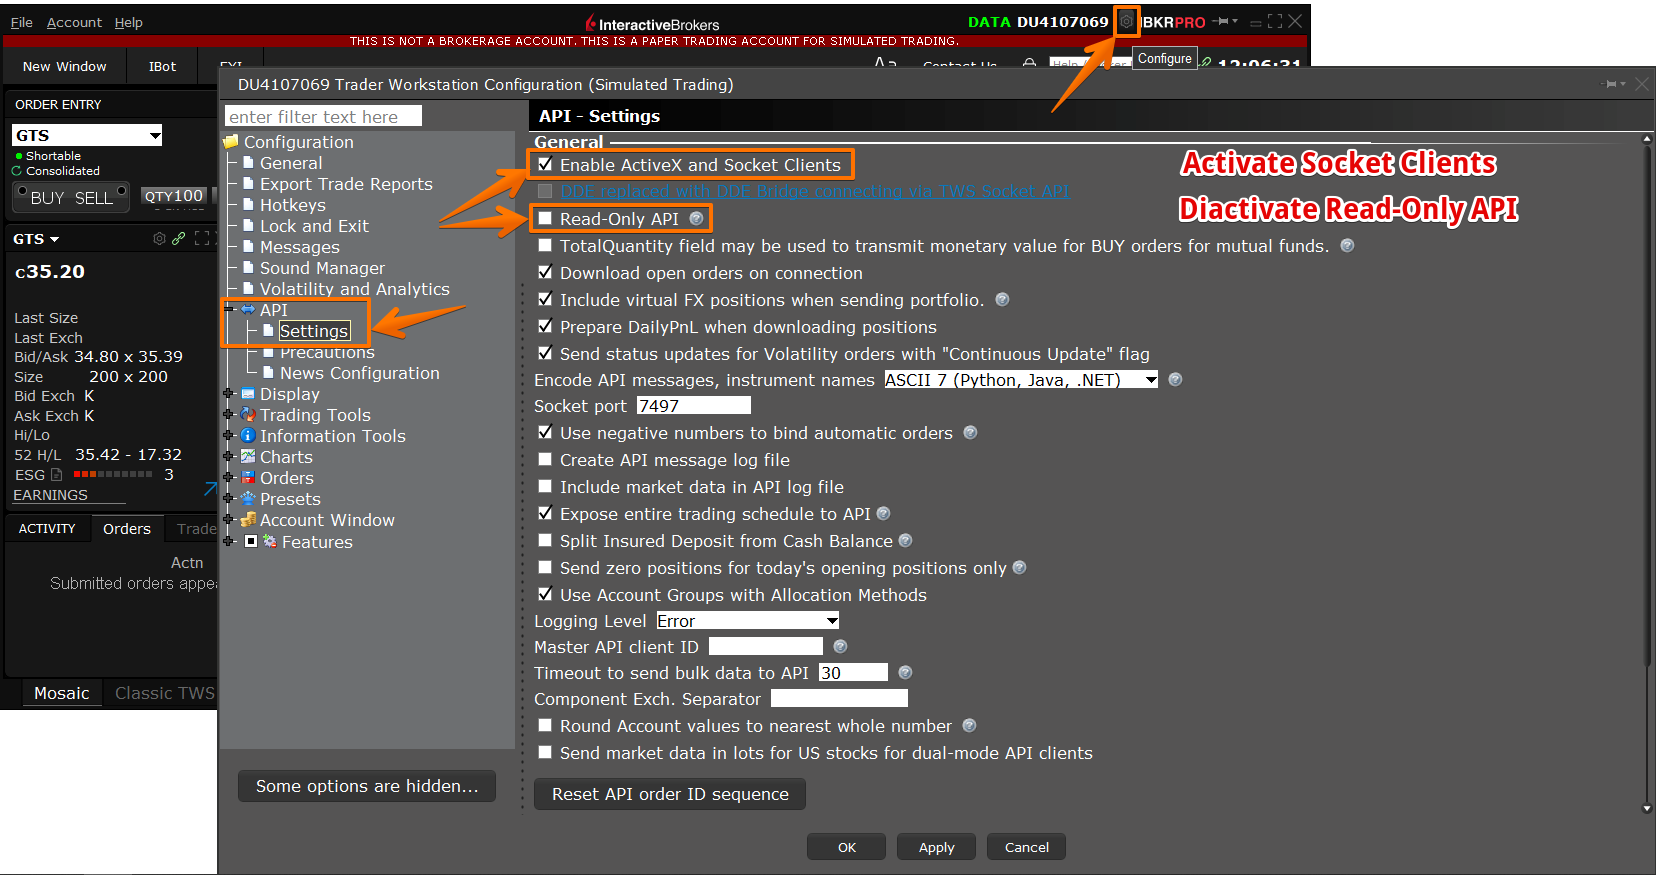Expand the Trading Tools tree node
Image resolution: width=1656 pixels, height=875 pixels.
point(229,414)
